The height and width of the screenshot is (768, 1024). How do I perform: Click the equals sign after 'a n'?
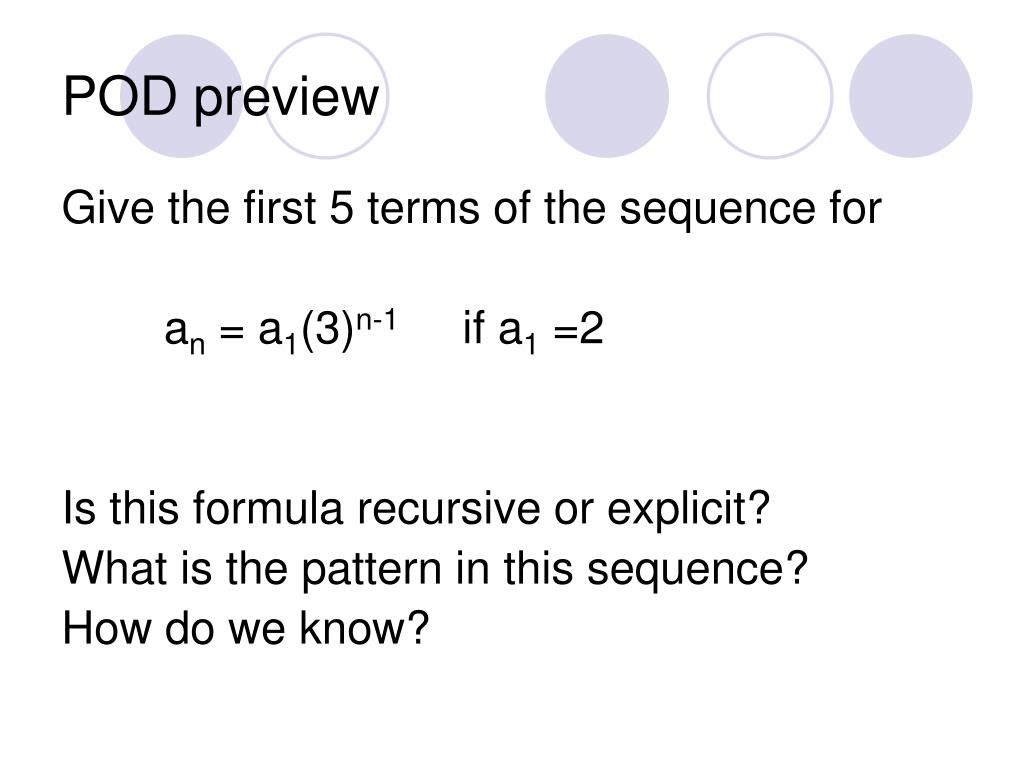point(231,332)
